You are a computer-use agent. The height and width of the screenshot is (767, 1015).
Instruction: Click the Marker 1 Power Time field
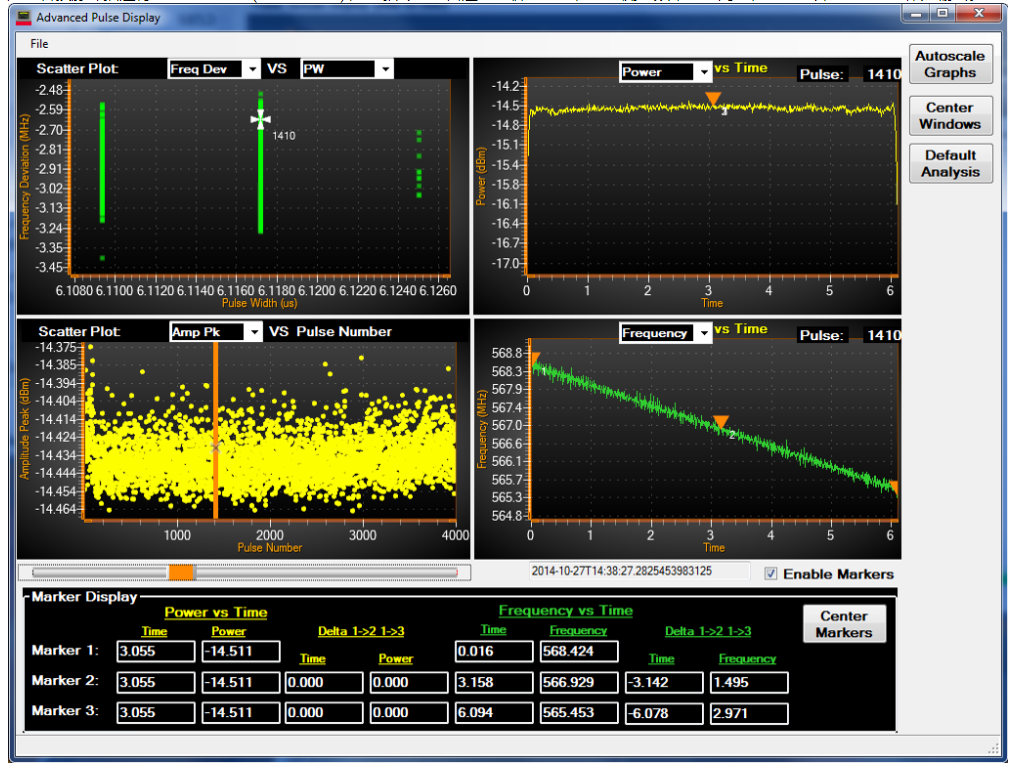coord(155,652)
